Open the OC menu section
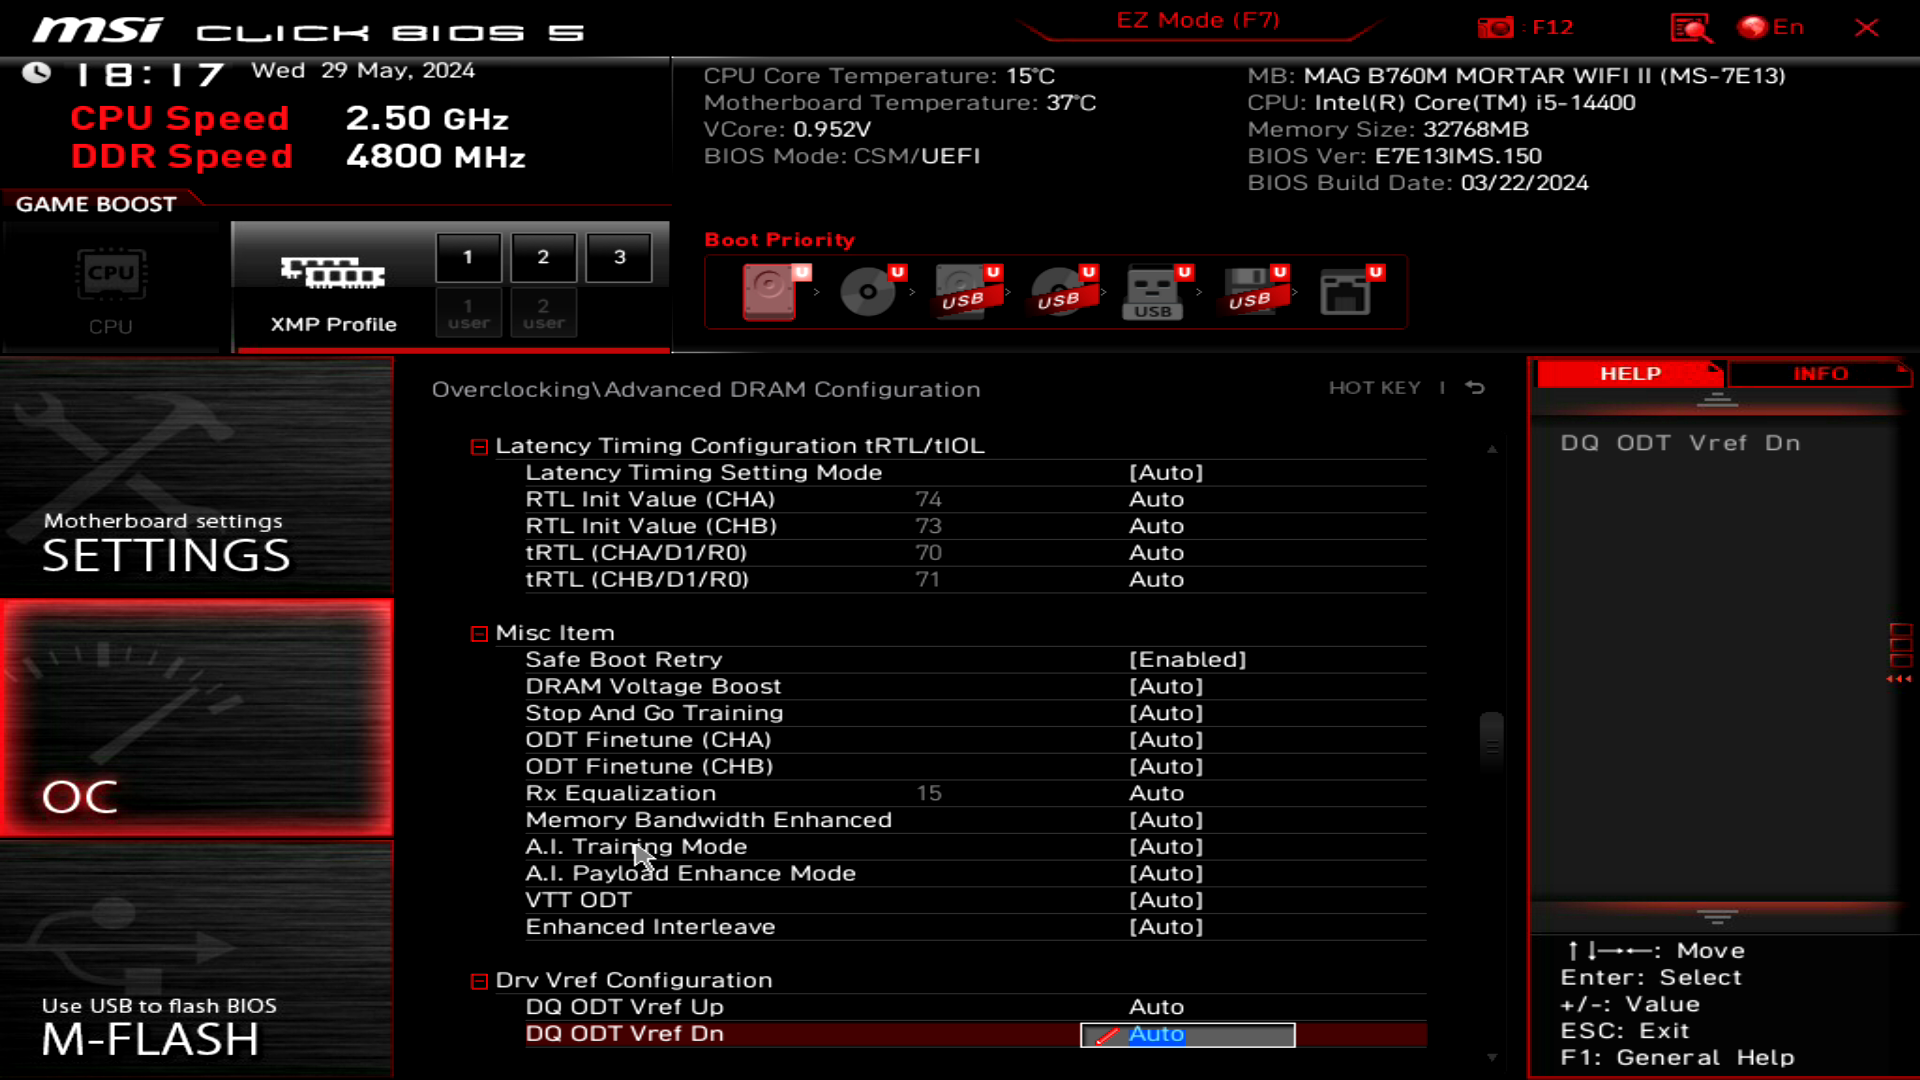The image size is (1920, 1080). pyautogui.click(x=197, y=718)
